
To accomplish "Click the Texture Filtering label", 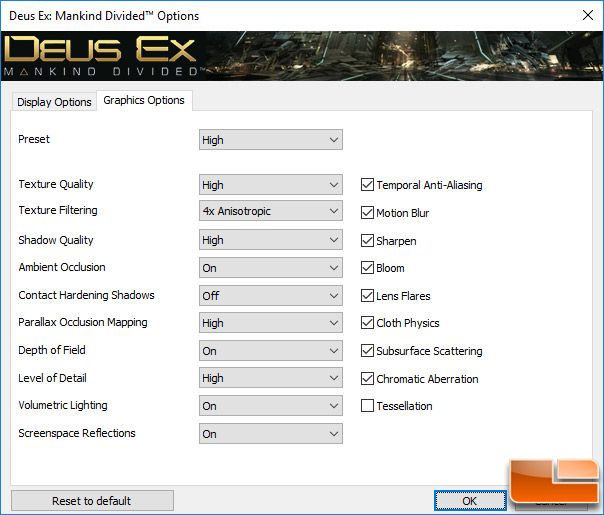I will [x=58, y=210].
